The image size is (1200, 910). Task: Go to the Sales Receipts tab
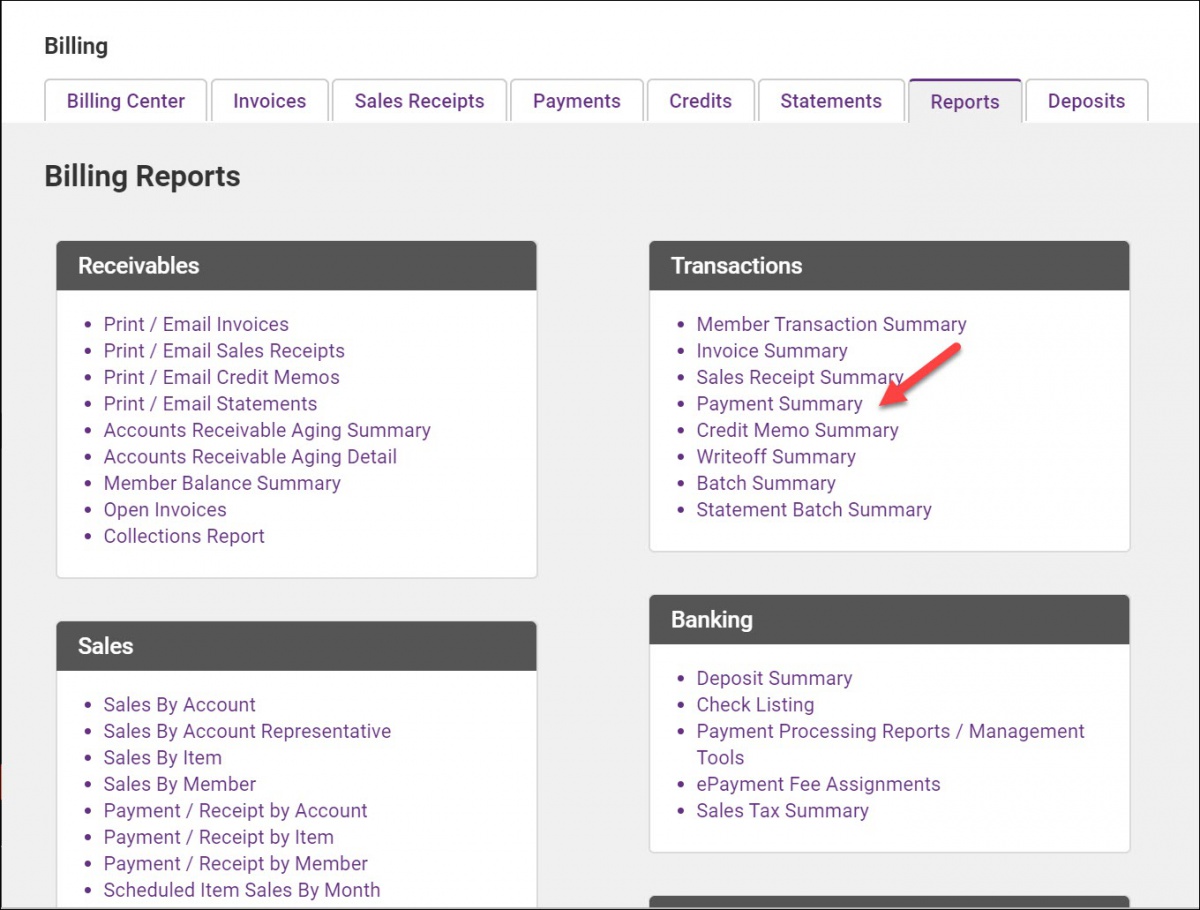point(419,101)
